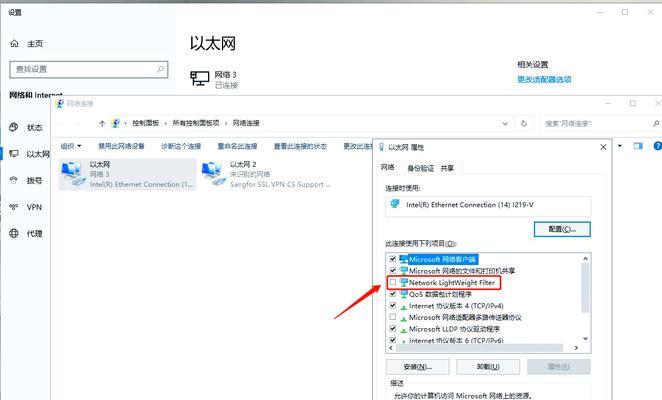
Task: Switch to the 共享 tab
Action: 447,168
